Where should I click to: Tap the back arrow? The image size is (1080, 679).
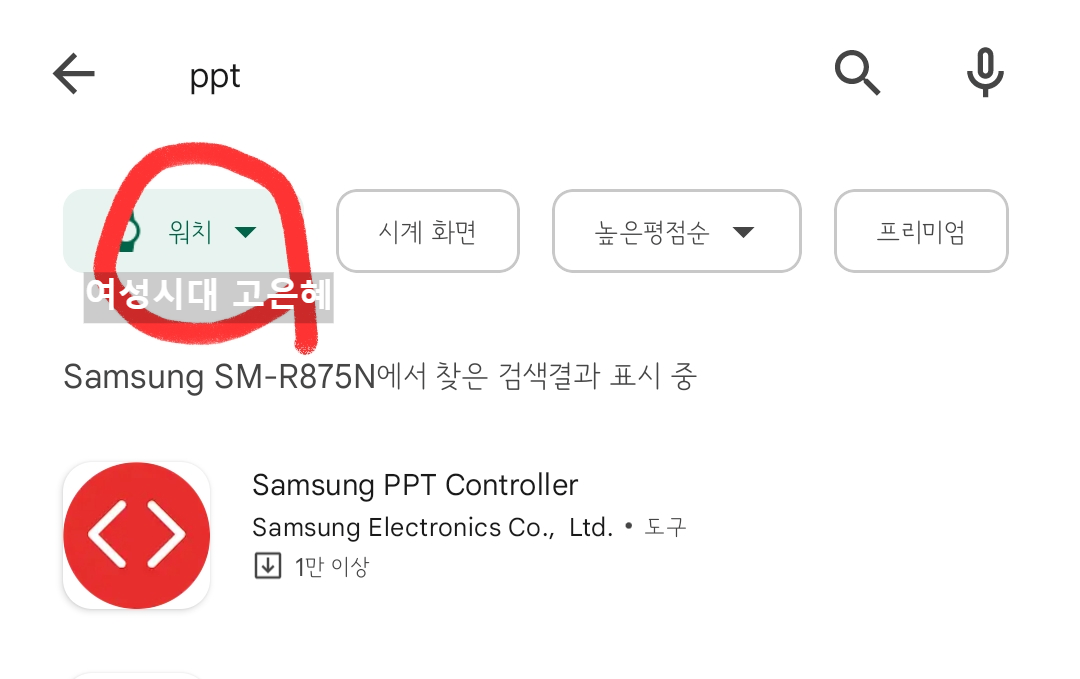click(x=73, y=74)
